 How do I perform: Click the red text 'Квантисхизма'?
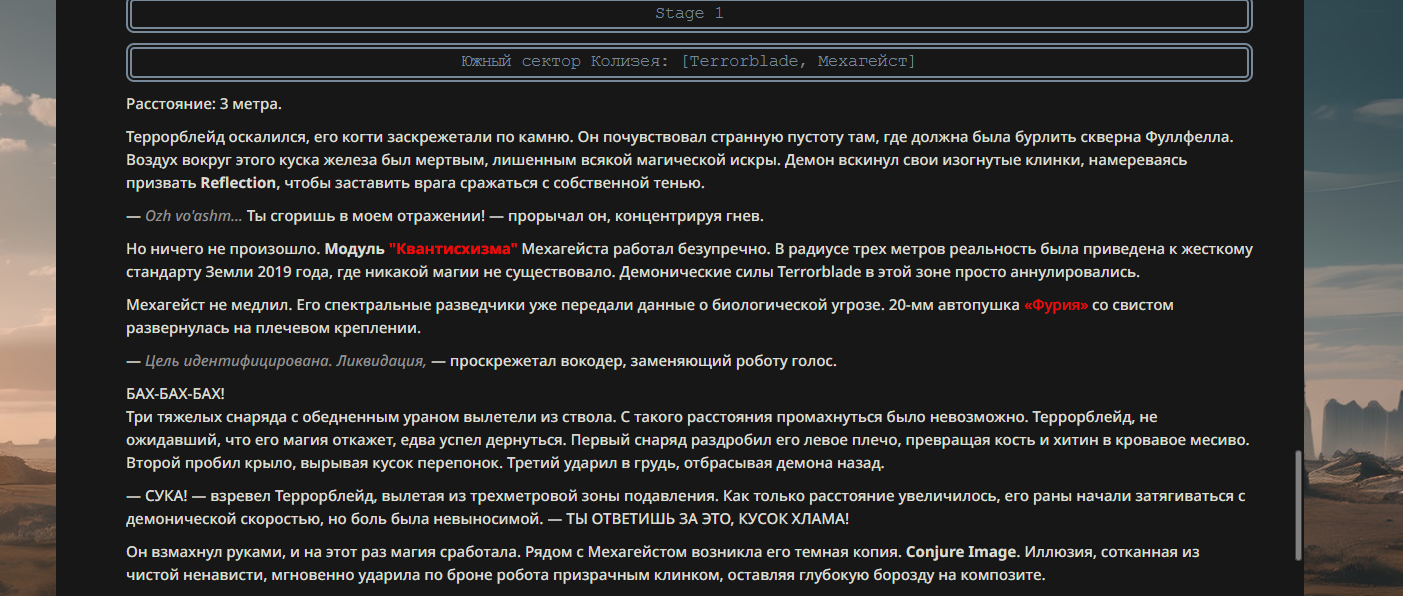click(x=453, y=249)
